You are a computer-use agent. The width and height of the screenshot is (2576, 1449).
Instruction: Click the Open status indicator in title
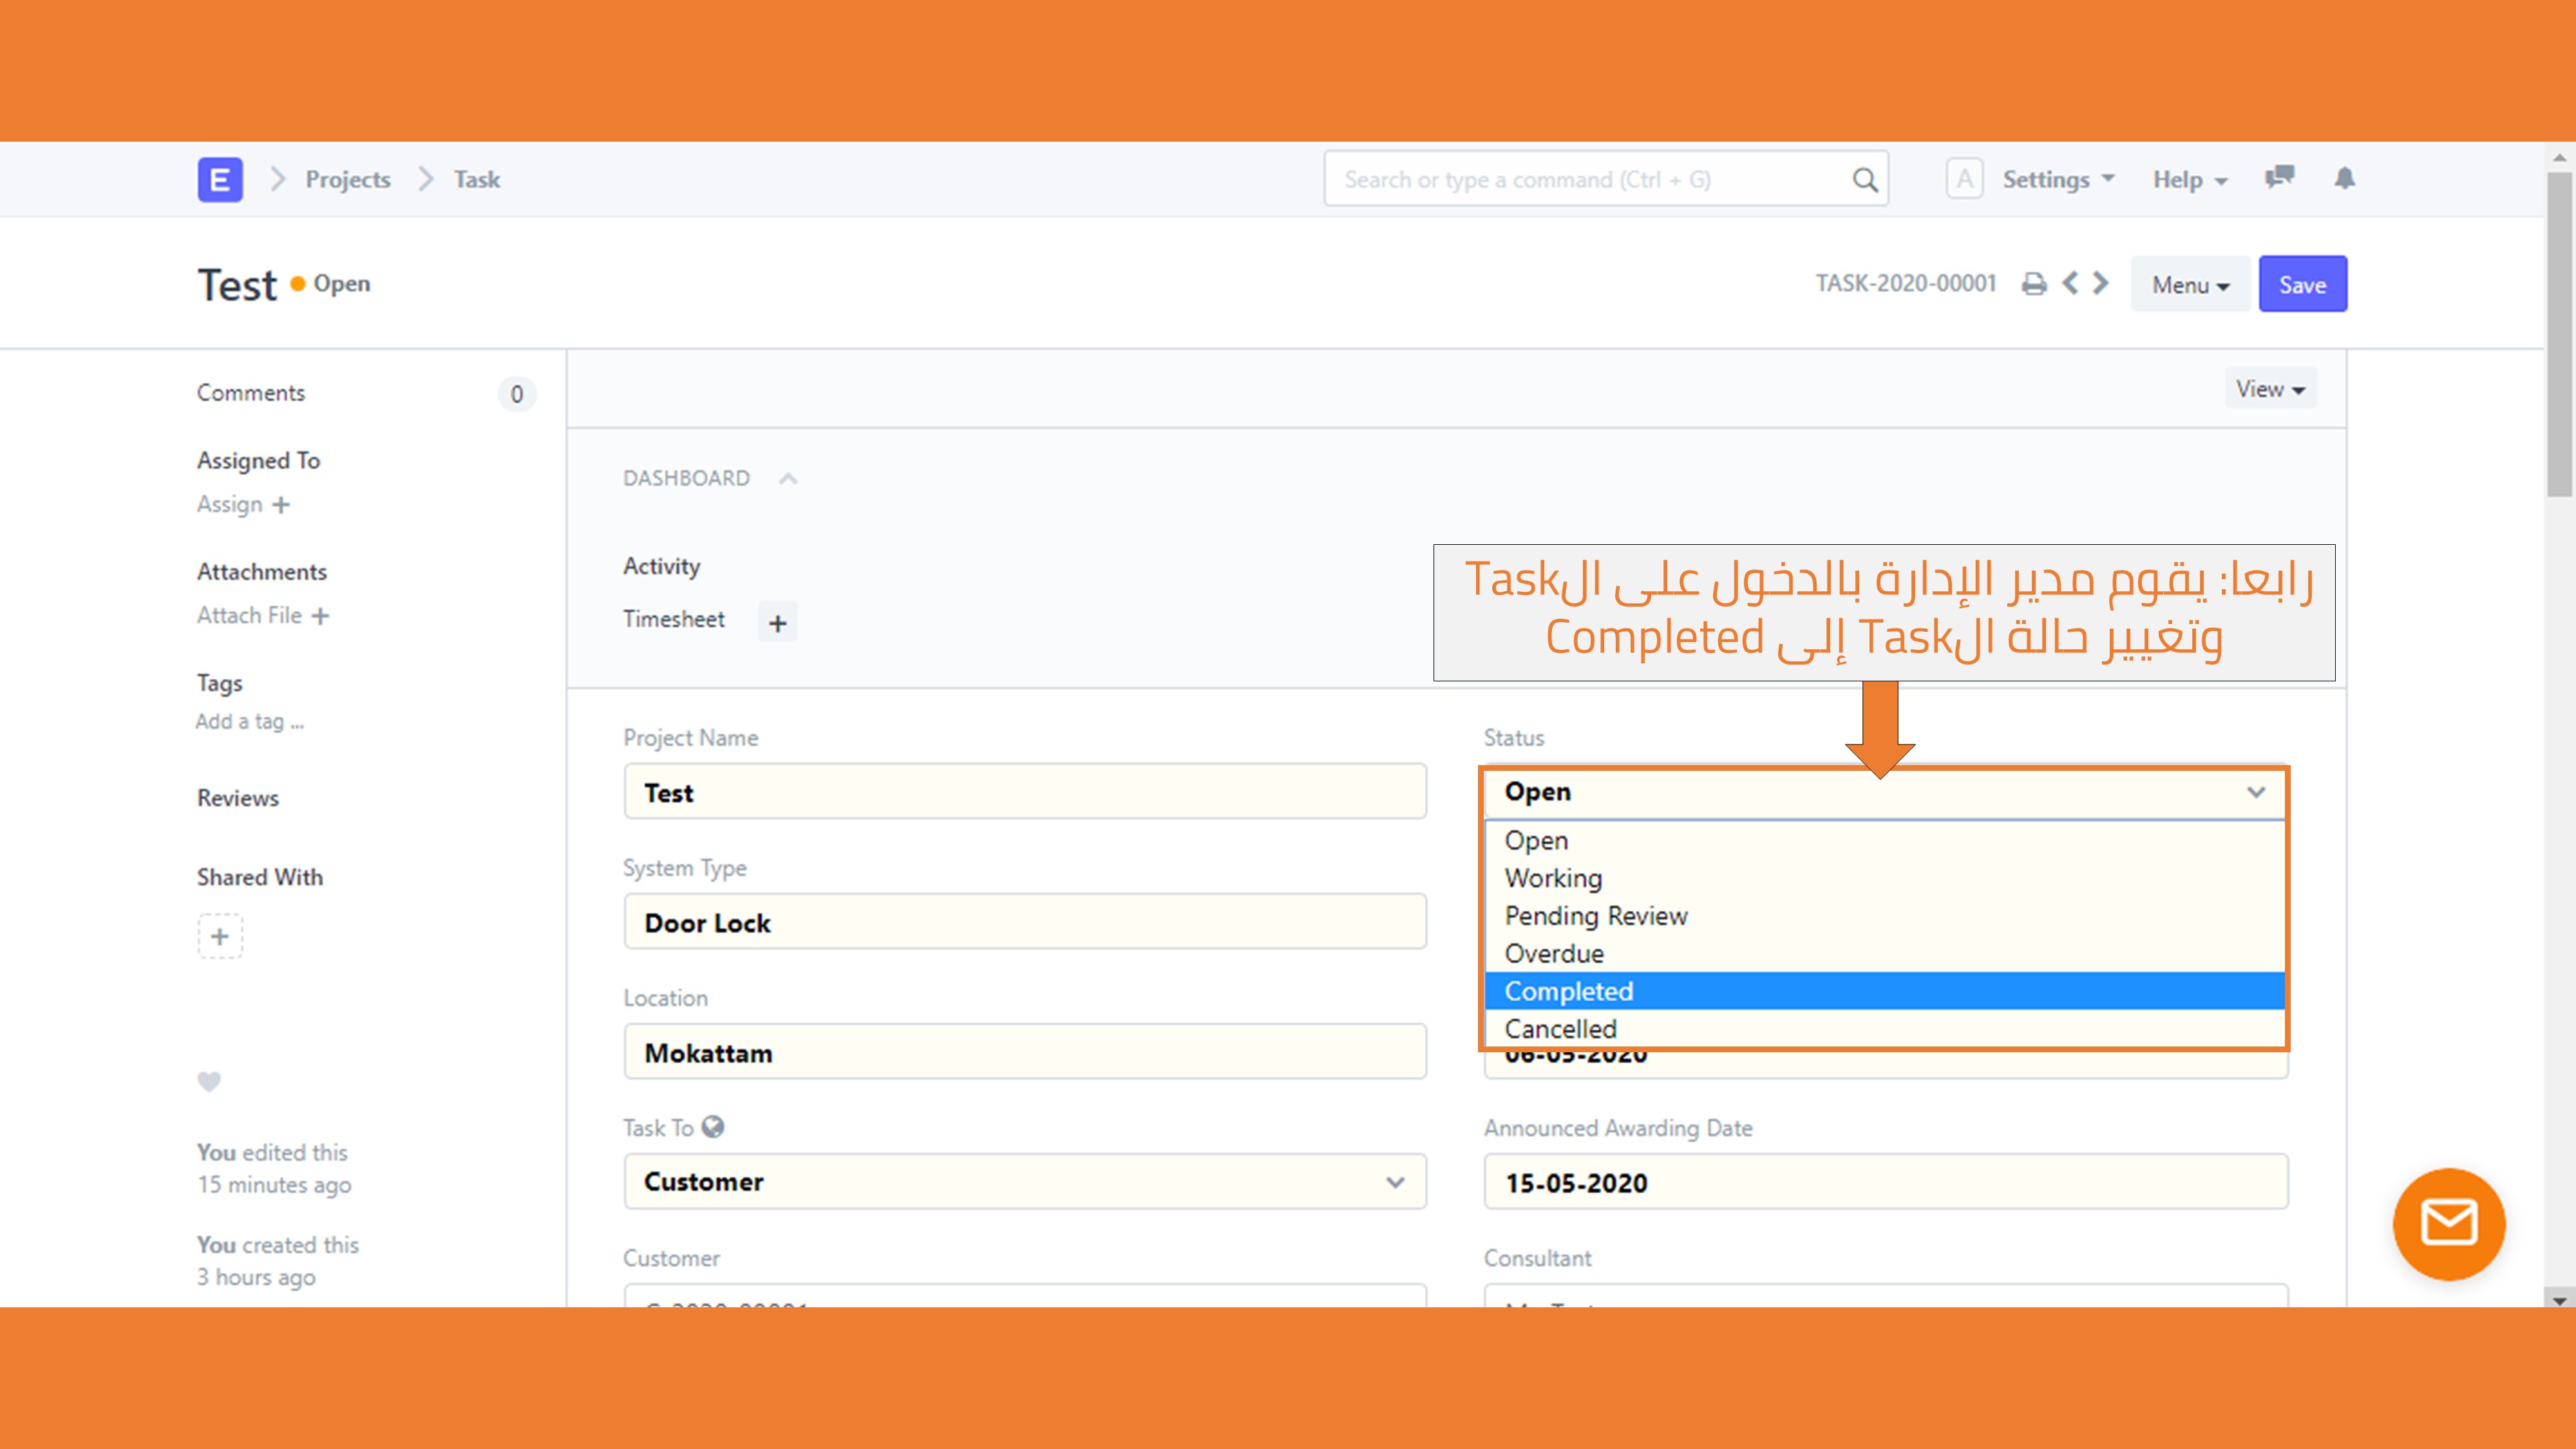click(331, 284)
